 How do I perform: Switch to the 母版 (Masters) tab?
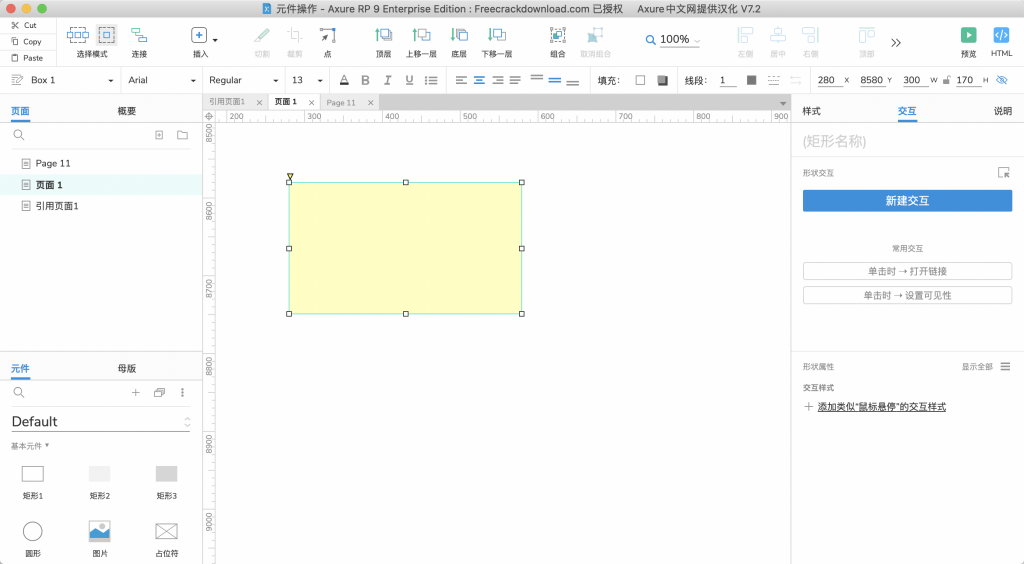coord(126,368)
